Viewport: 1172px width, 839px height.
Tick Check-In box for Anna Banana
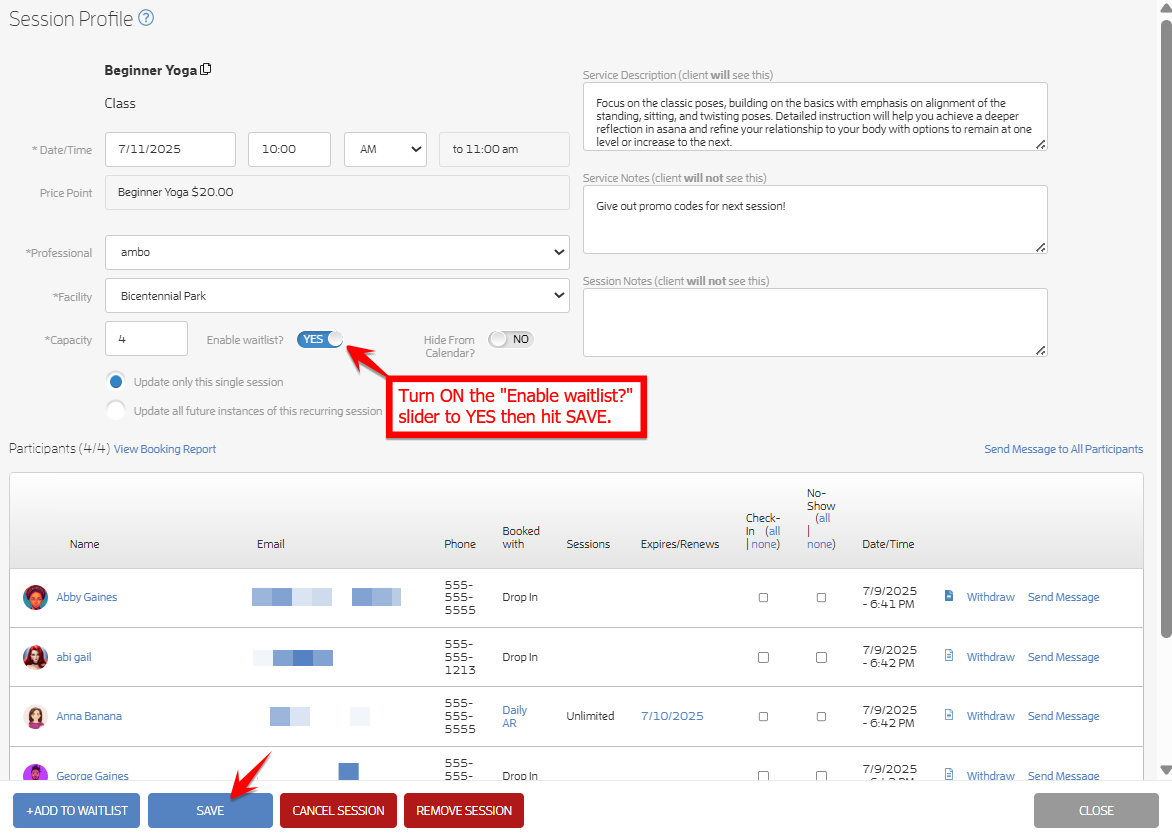tap(763, 716)
